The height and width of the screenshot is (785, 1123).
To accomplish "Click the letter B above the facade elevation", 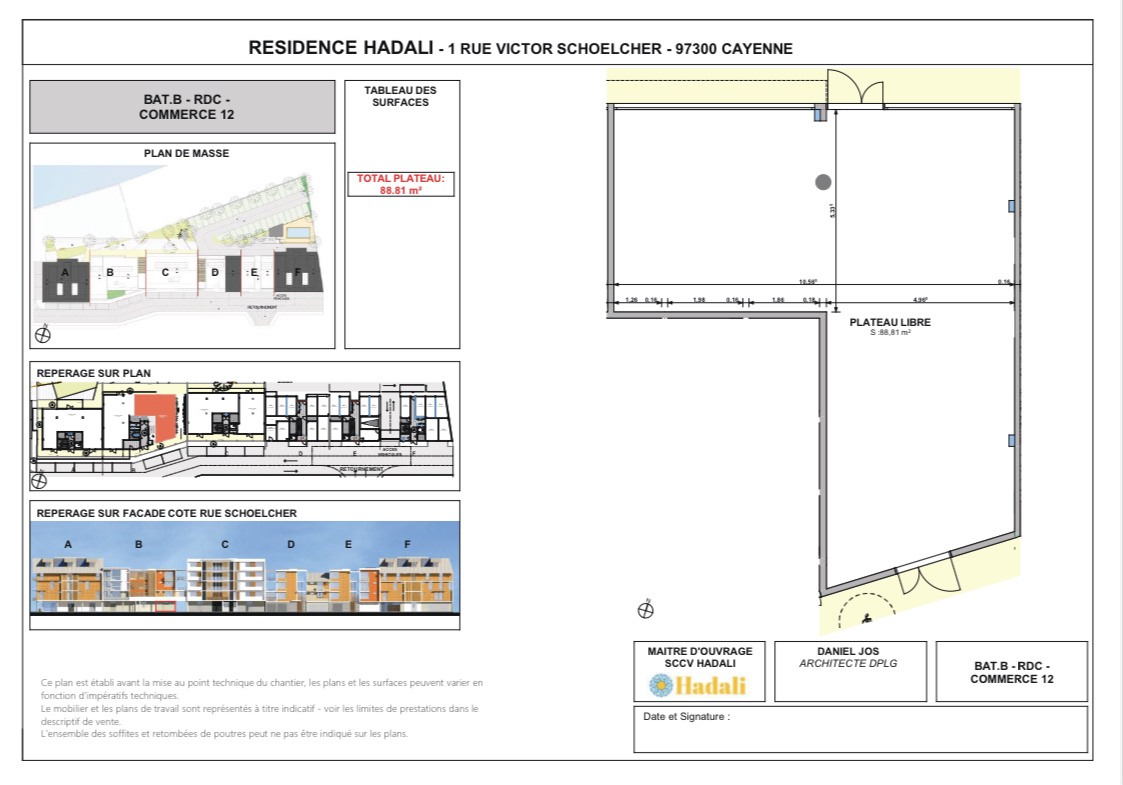I will [x=139, y=544].
